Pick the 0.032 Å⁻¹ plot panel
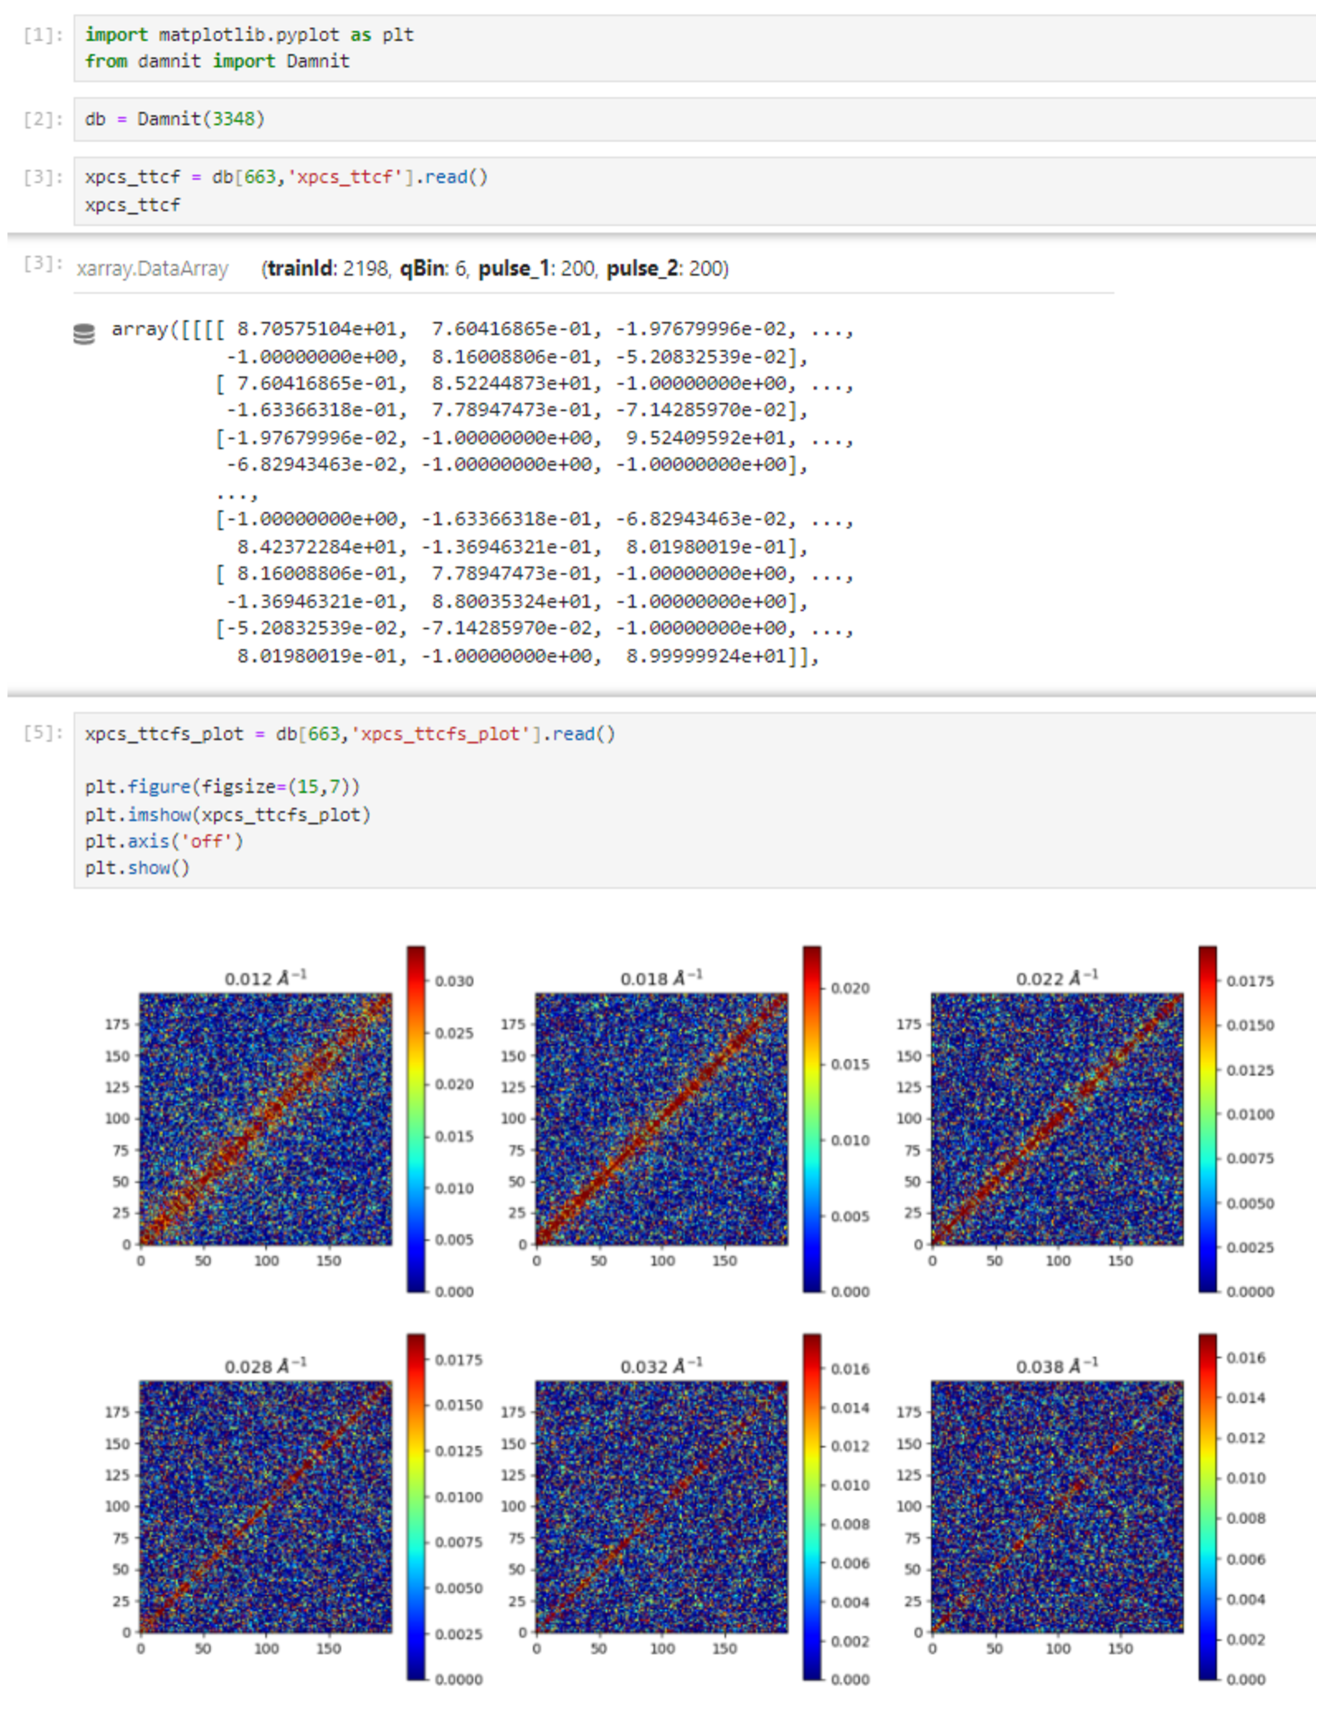Screen dimensions: 1328x1734 tap(661, 1507)
